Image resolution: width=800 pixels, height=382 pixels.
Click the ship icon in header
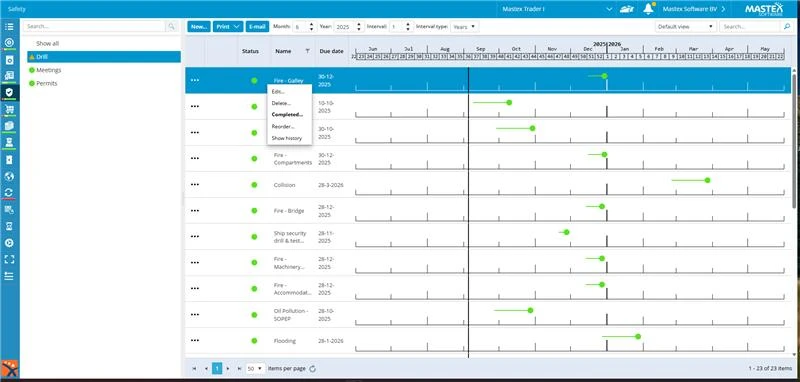click(x=626, y=9)
